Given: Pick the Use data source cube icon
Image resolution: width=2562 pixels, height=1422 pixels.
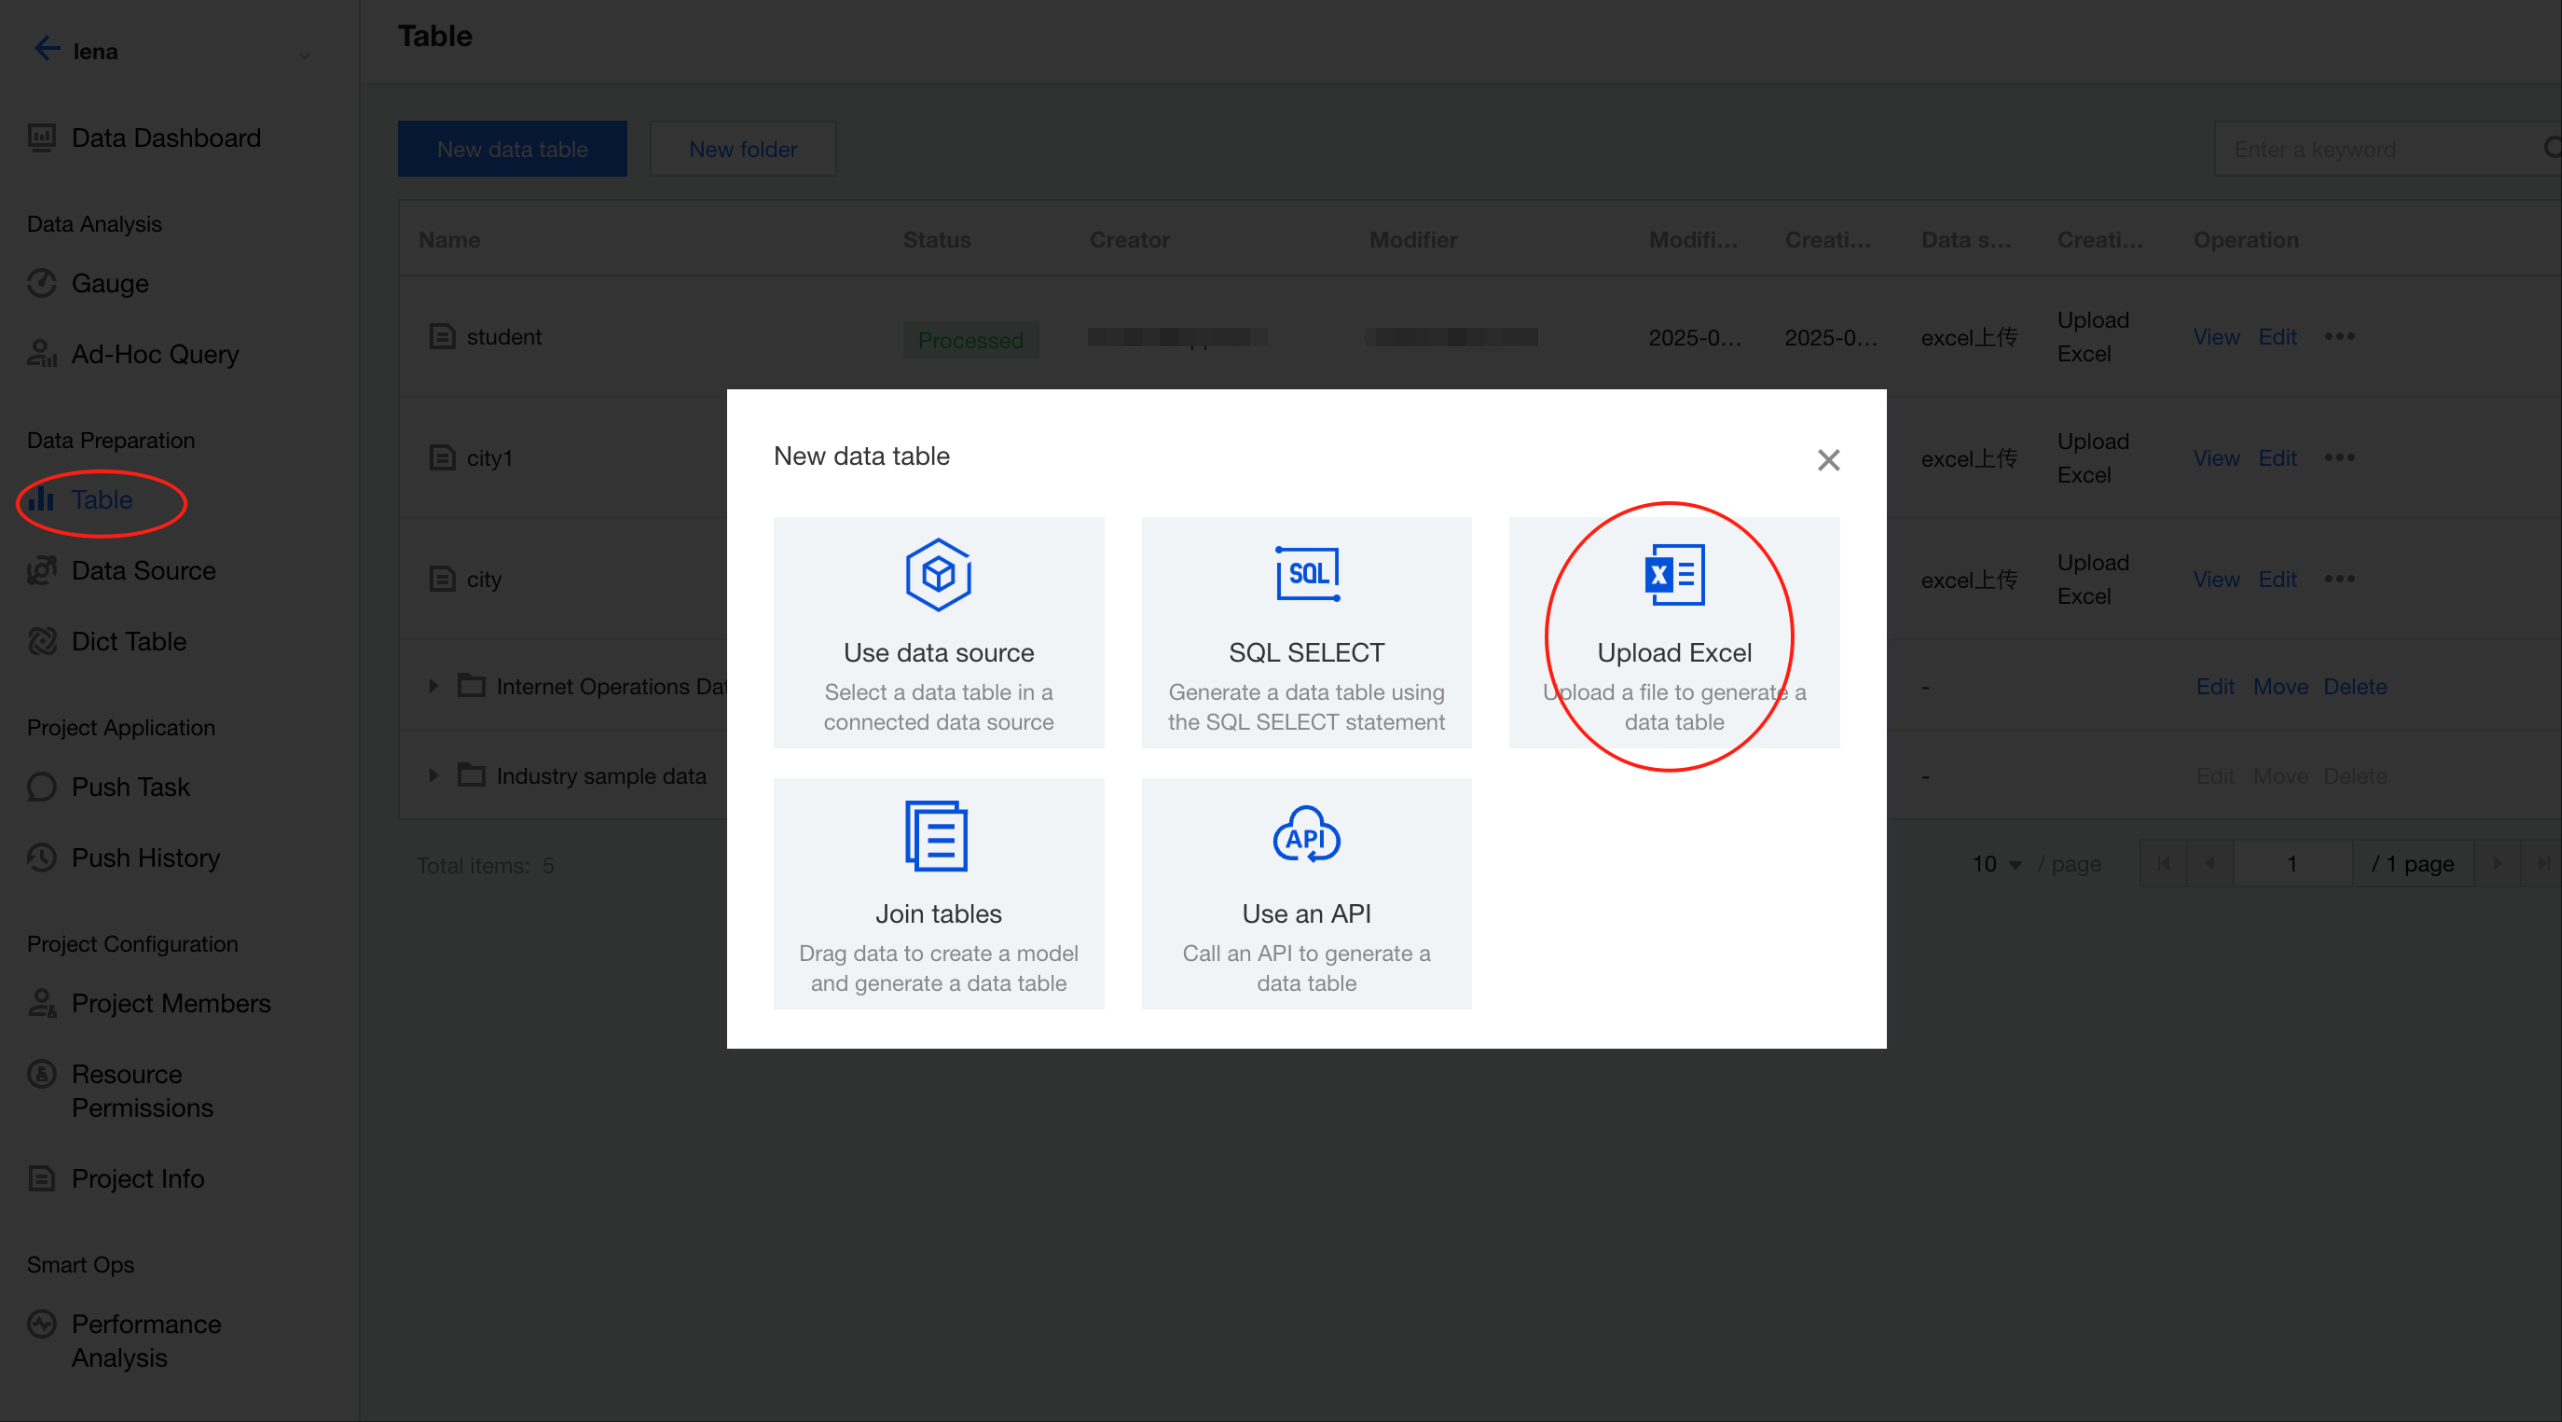Looking at the screenshot, I should (938, 574).
